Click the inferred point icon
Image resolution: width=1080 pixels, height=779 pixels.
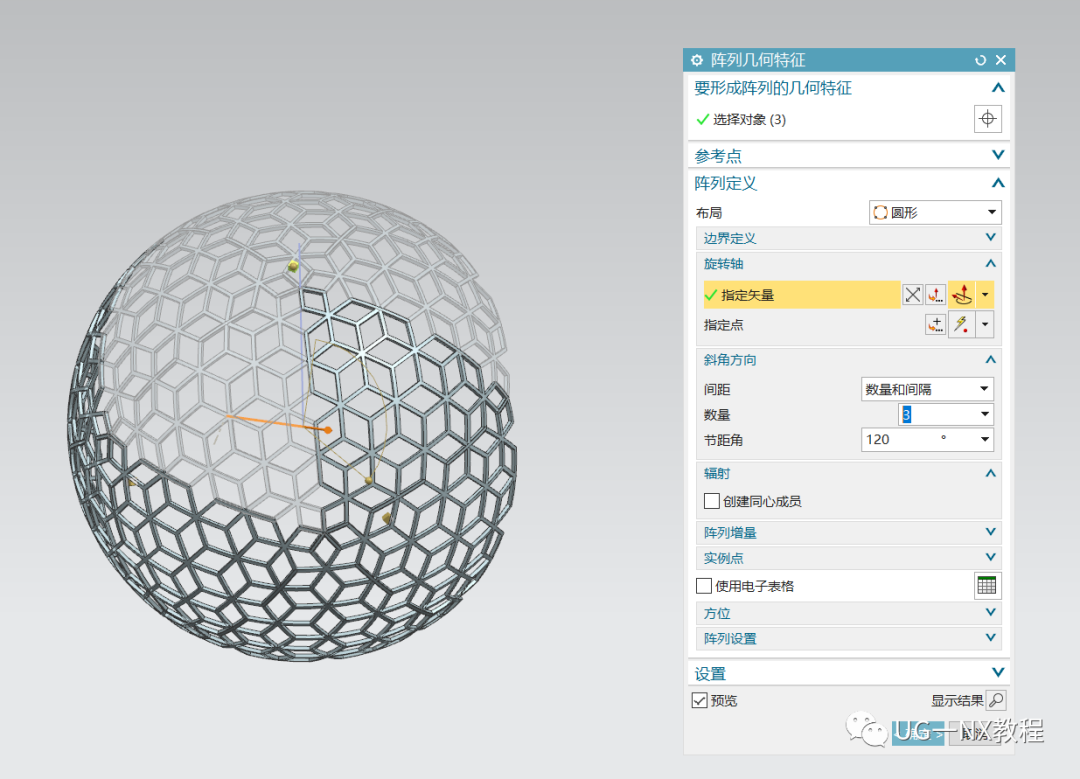click(962, 324)
